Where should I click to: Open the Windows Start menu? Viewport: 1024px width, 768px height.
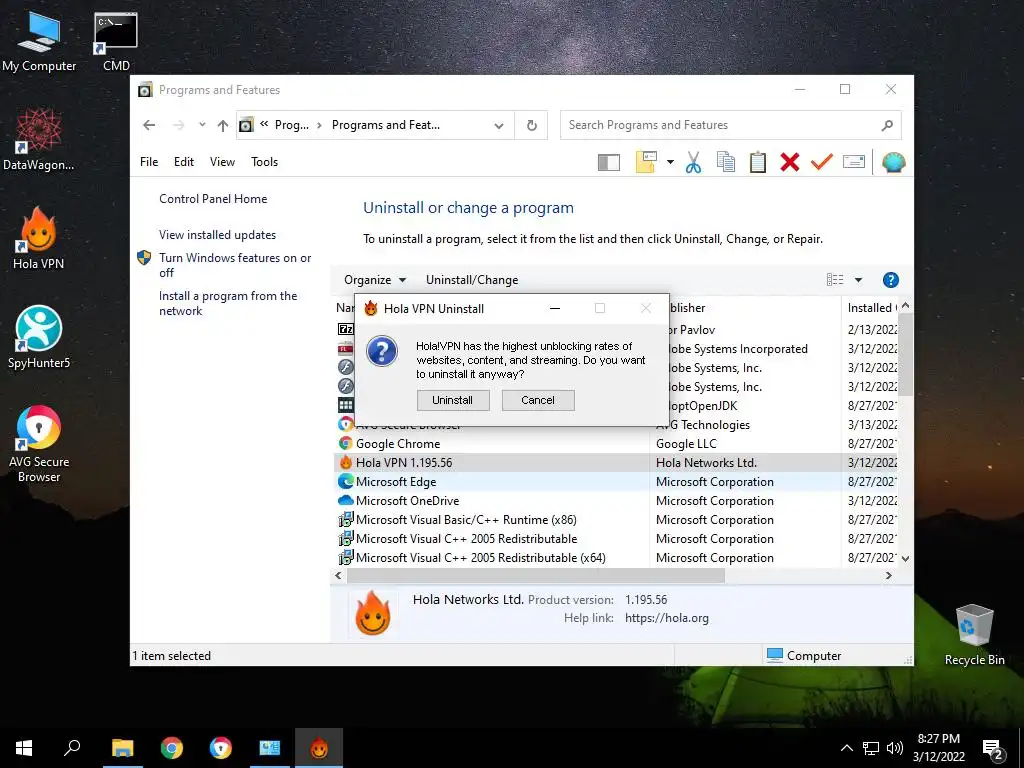(24, 748)
